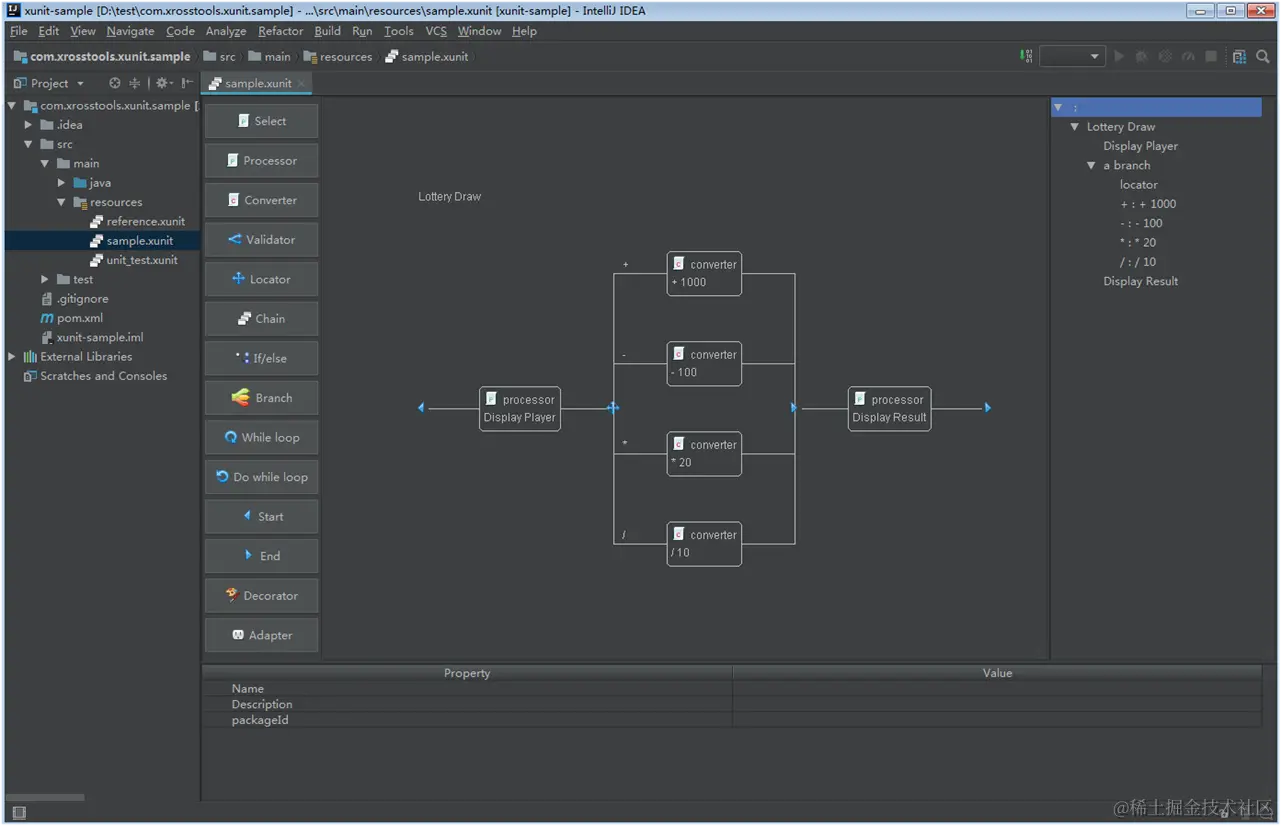Click the Display Player processor node

coord(519,409)
